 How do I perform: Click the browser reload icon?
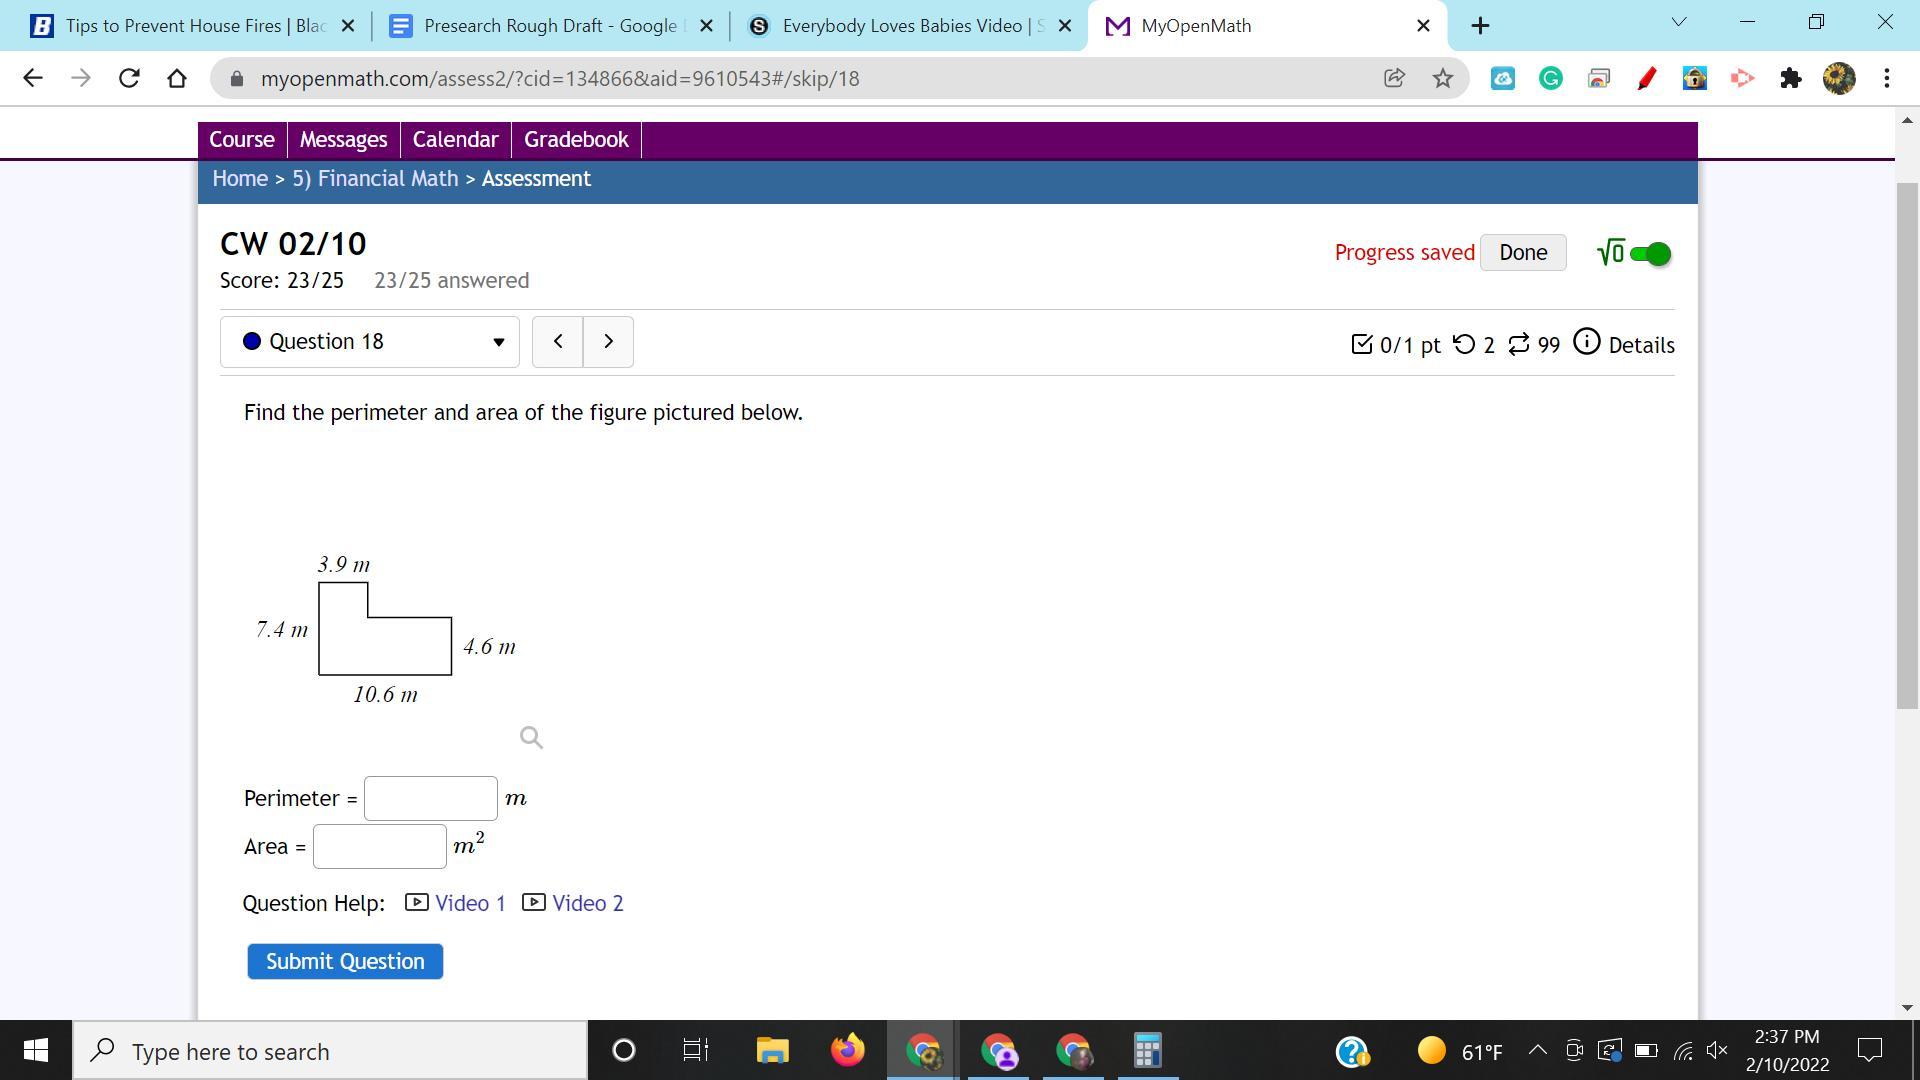coord(129,78)
